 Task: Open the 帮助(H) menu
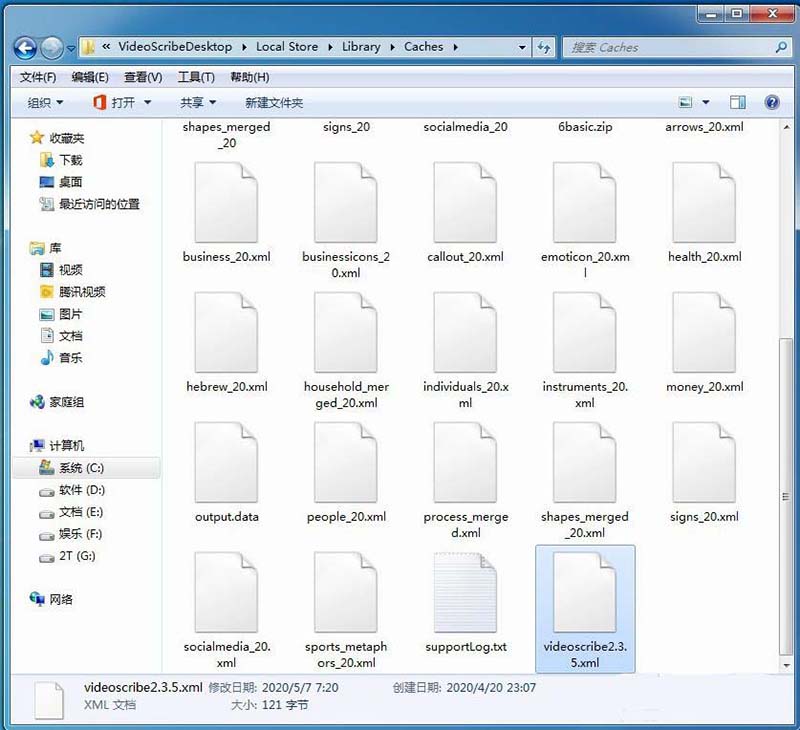(249, 78)
